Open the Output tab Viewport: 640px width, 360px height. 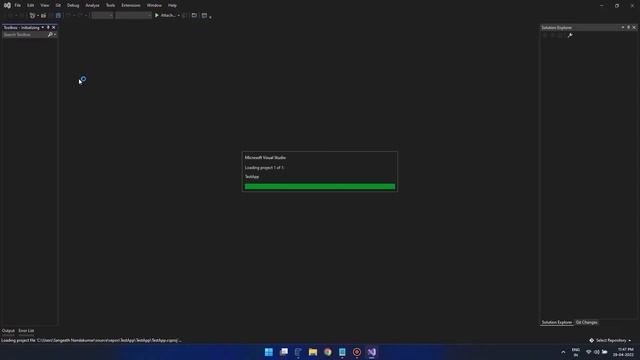(x=8, y=331)
